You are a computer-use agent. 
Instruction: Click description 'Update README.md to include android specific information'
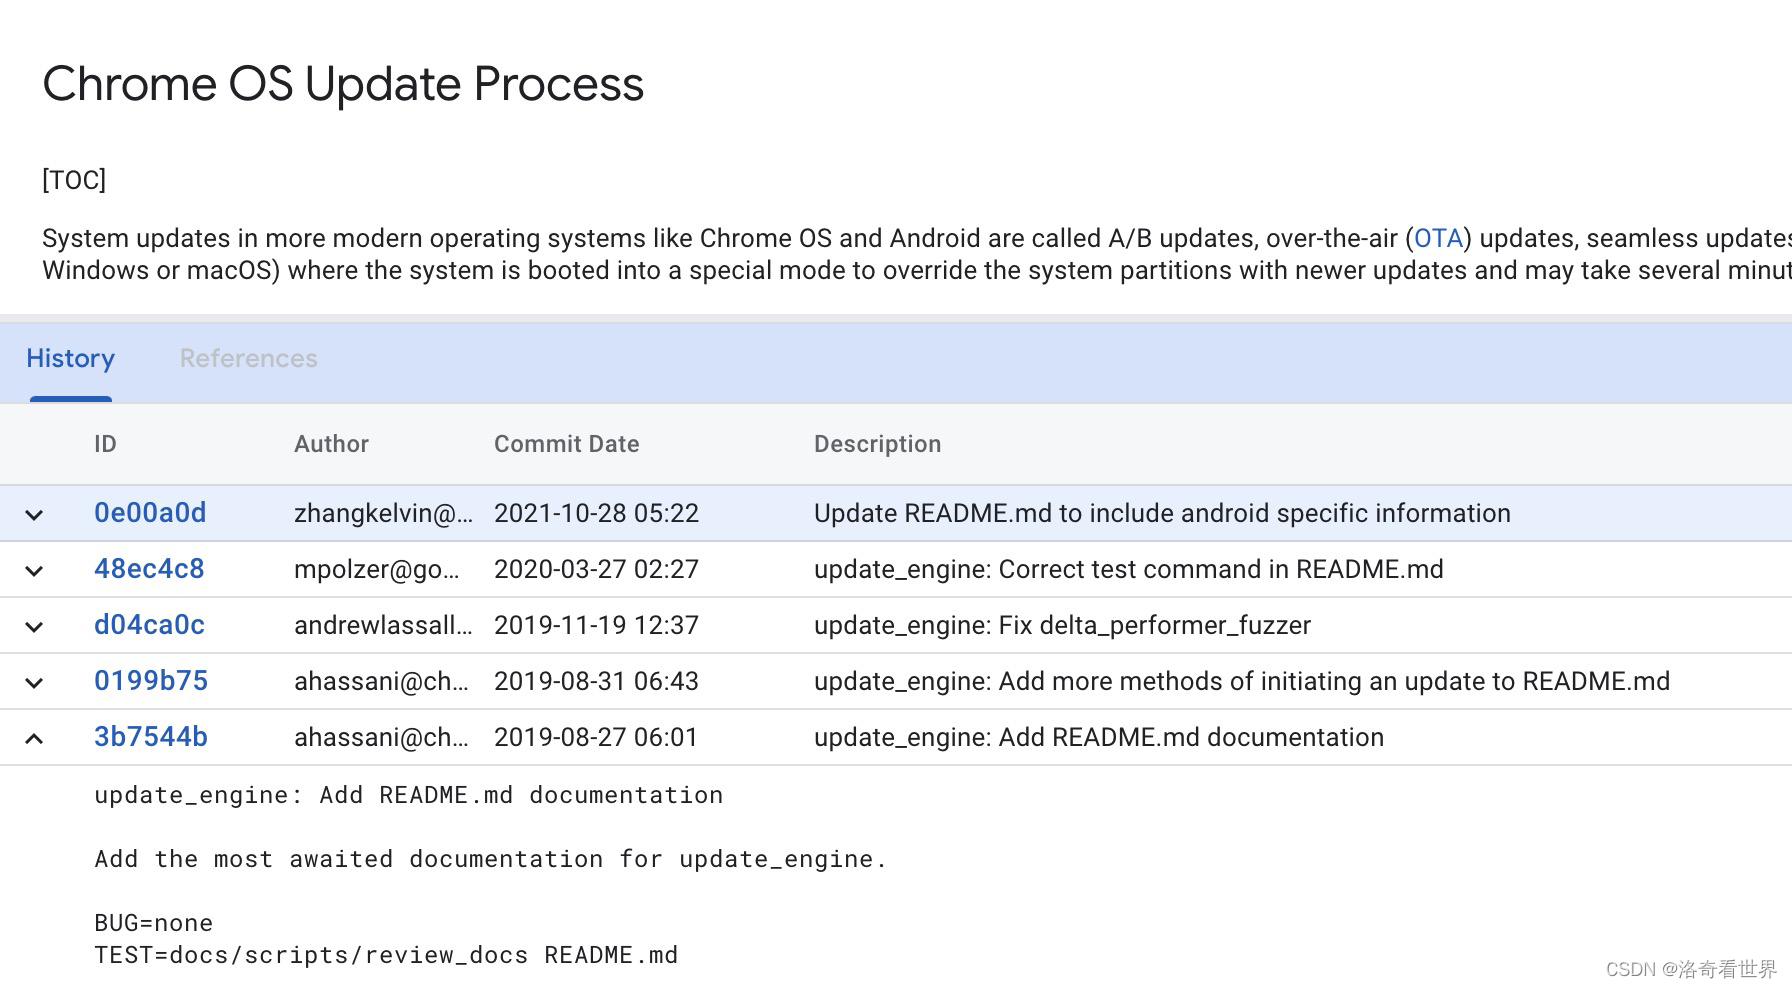tap(1162, 513)
